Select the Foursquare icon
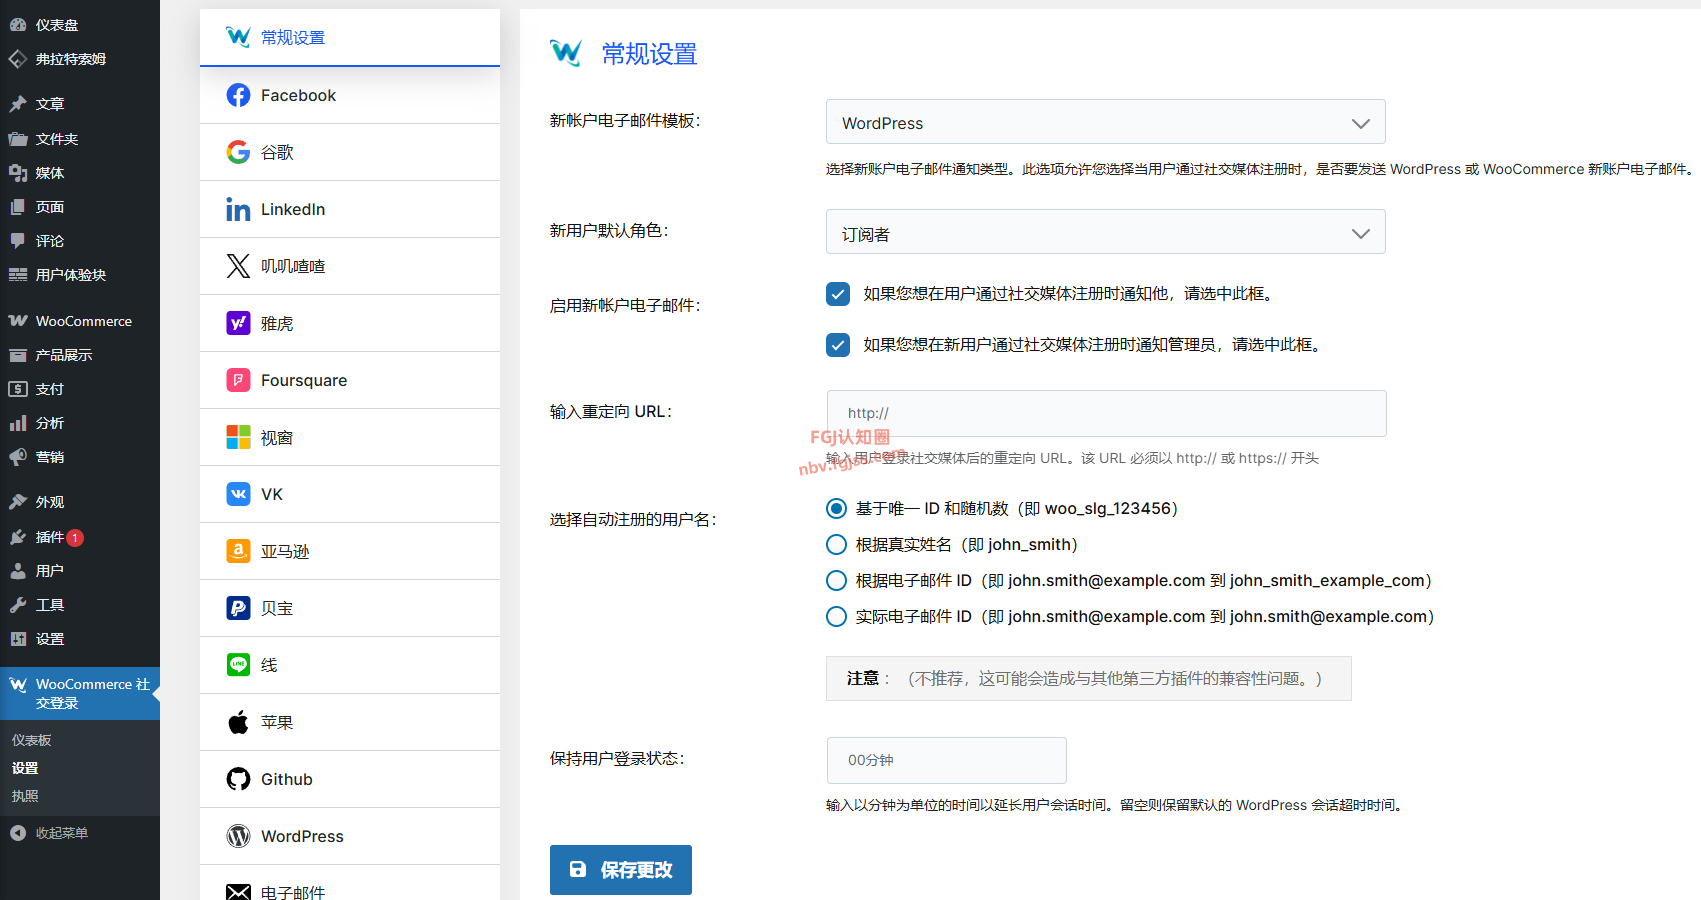 pyautogui.click(x=238, y=380)
